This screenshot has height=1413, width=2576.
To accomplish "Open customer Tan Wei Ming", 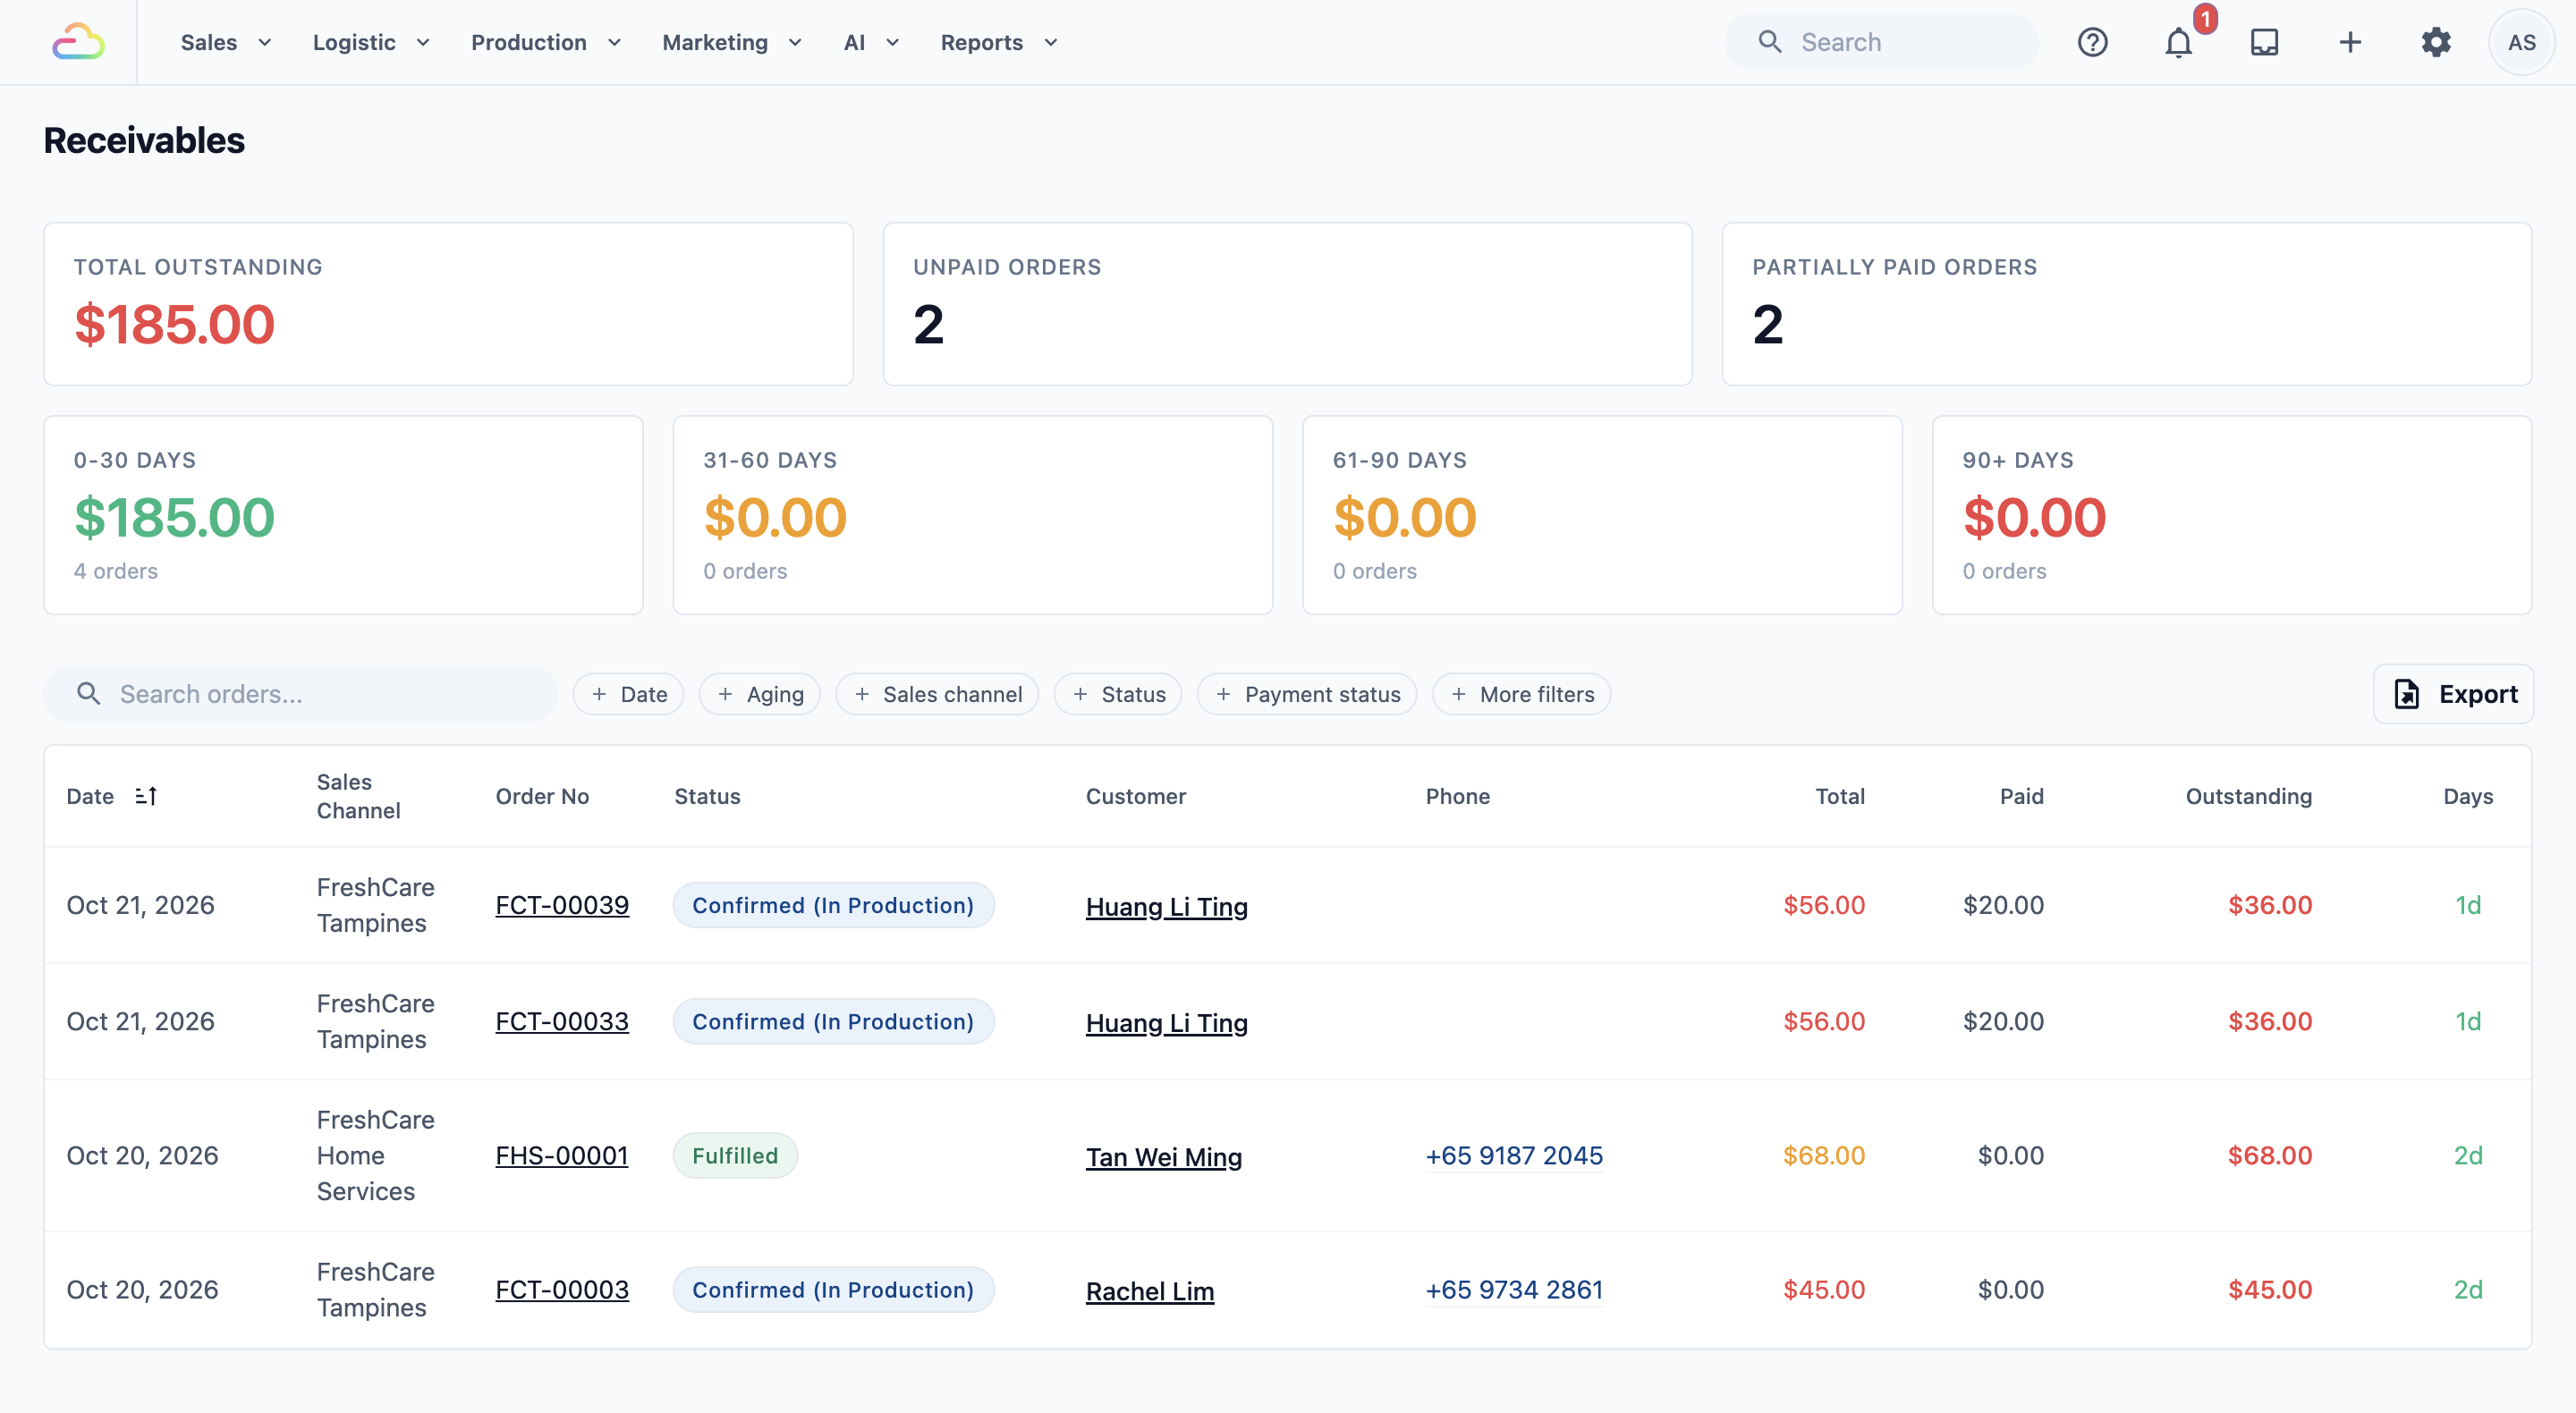I will pyautogui.click(x=1163, y=1156).
